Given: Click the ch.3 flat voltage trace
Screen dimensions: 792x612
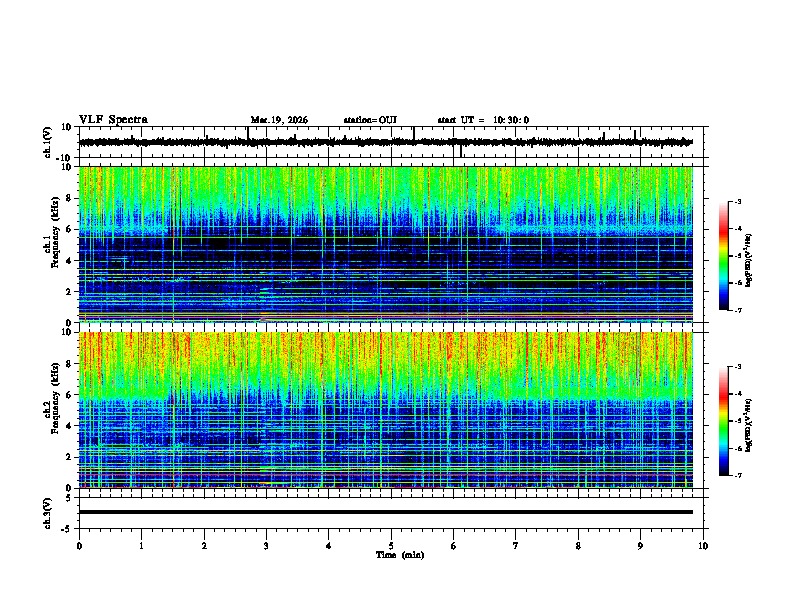Looking at the screenshot, I should click(386, 512).
